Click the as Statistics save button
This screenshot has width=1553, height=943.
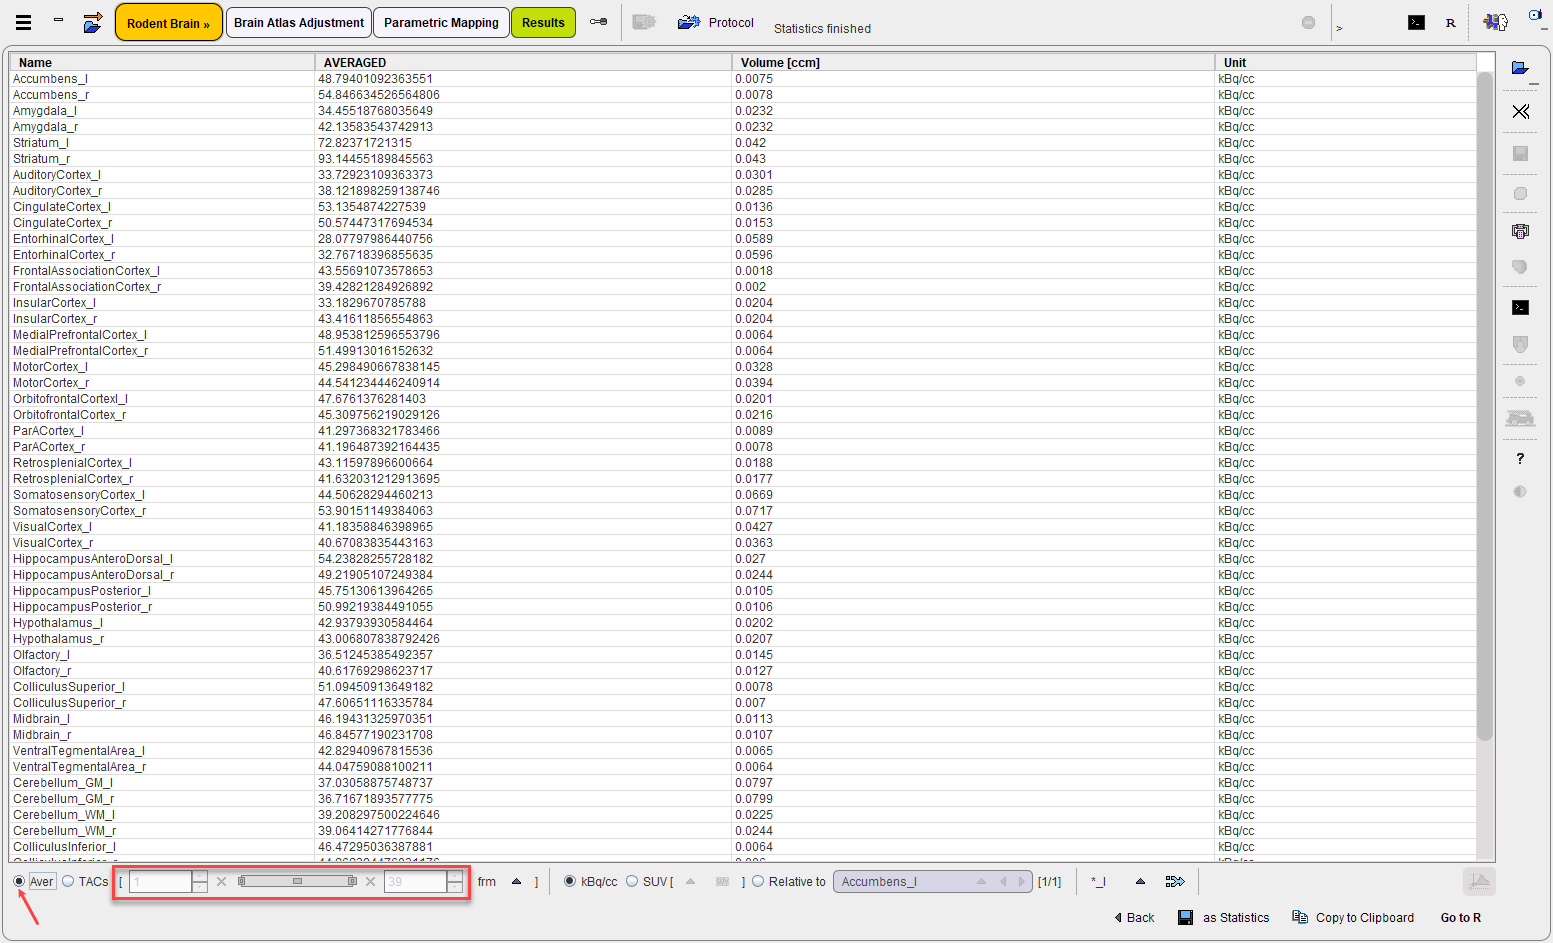1224,917
